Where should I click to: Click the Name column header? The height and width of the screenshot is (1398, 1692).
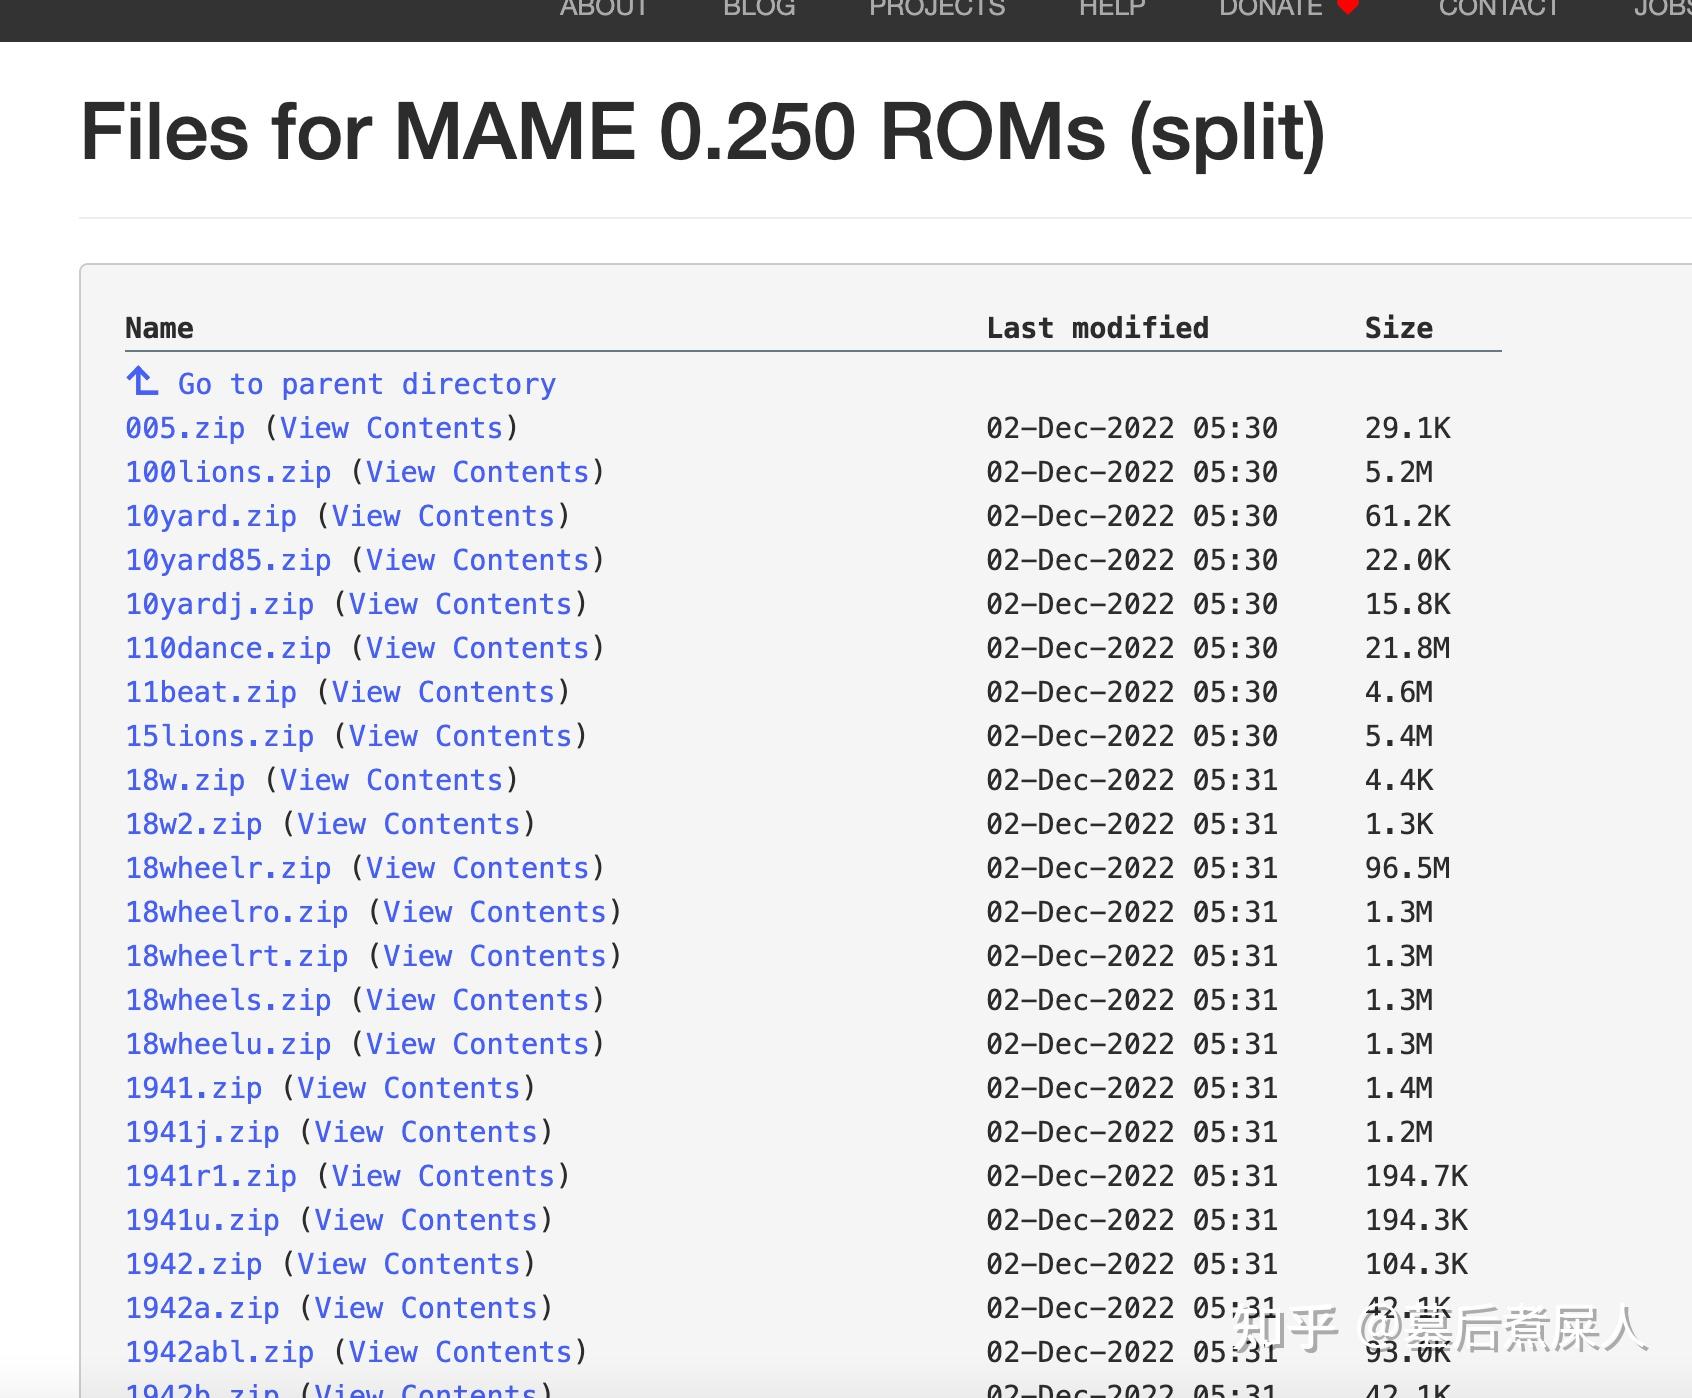tap(158, 327)
